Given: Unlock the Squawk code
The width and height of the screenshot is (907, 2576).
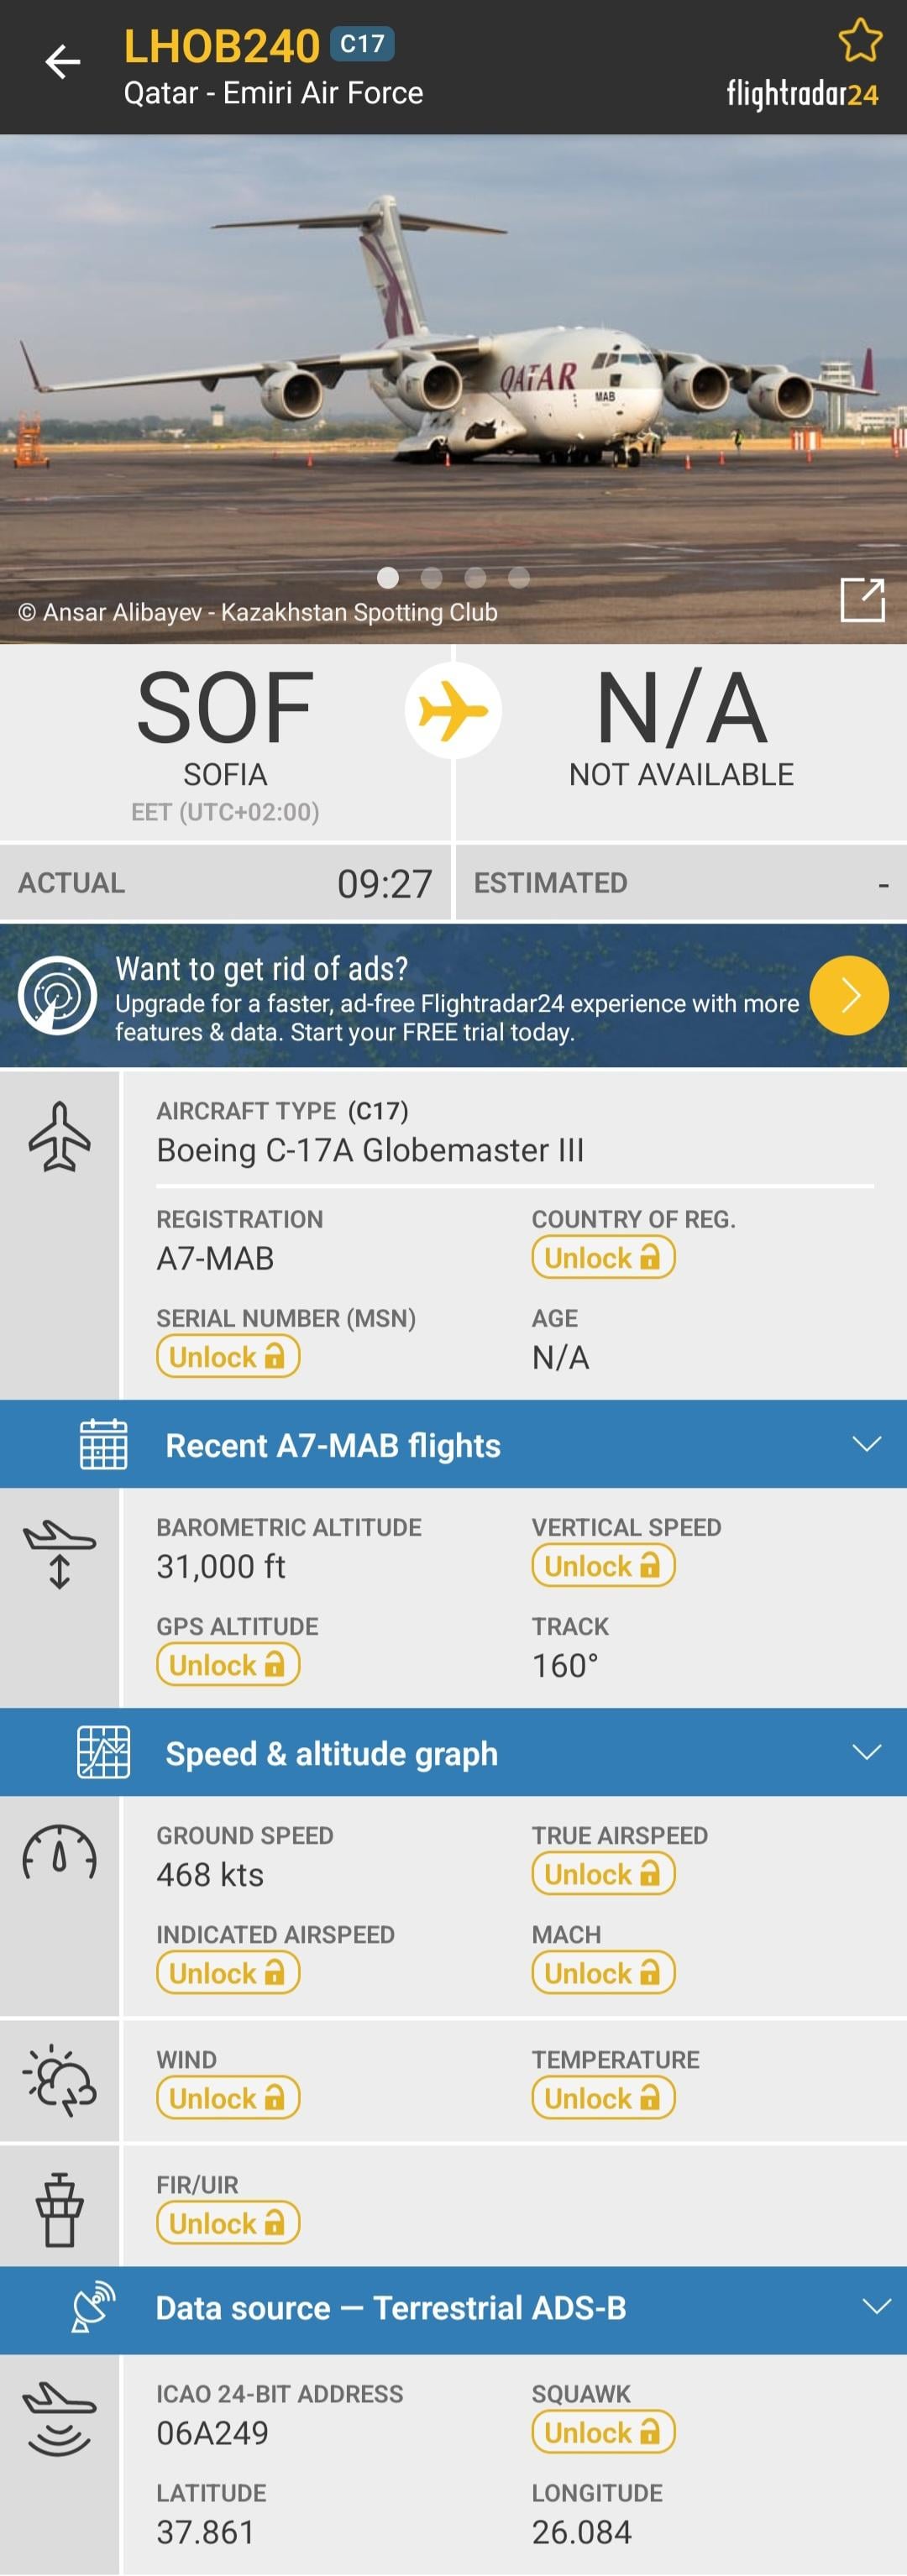Looking at the screenshot, I should [603, 2431].
